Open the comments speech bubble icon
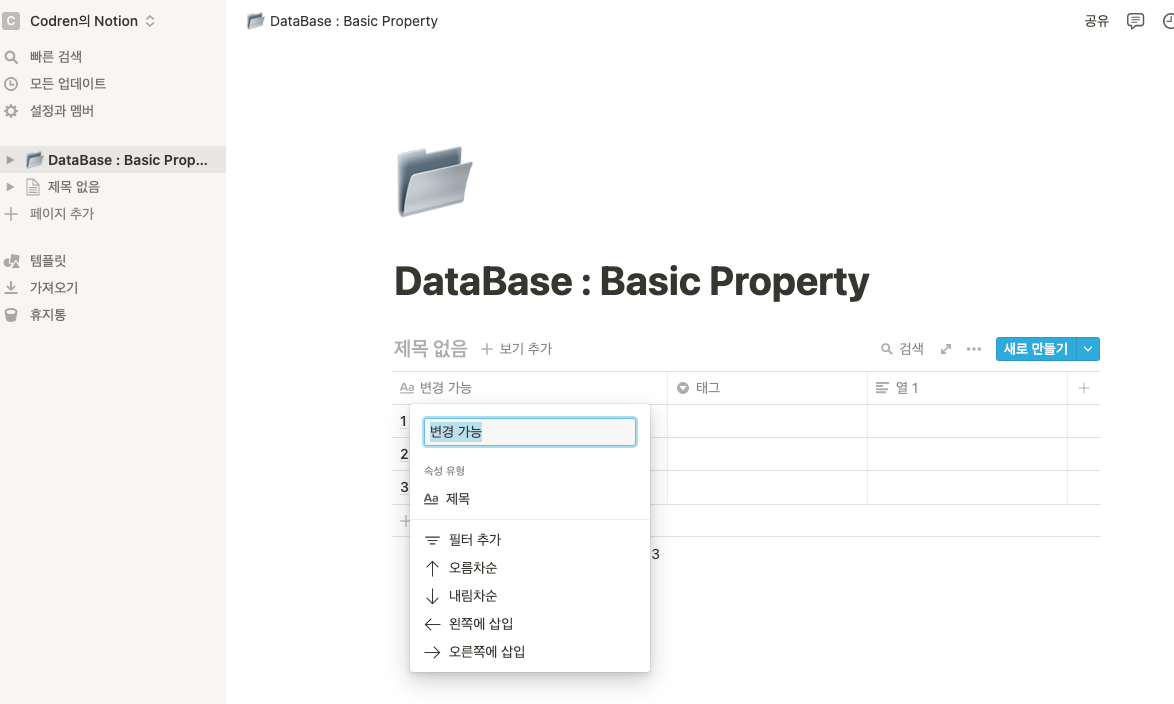Viewport: 1174px width, 704px height. 1135,21
